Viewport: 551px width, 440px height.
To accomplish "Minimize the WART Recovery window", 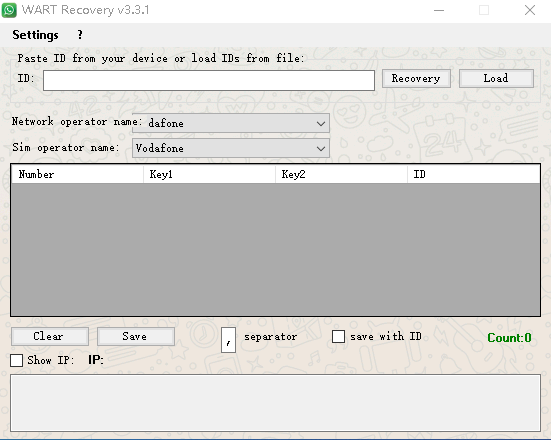I will pos(439,10).
